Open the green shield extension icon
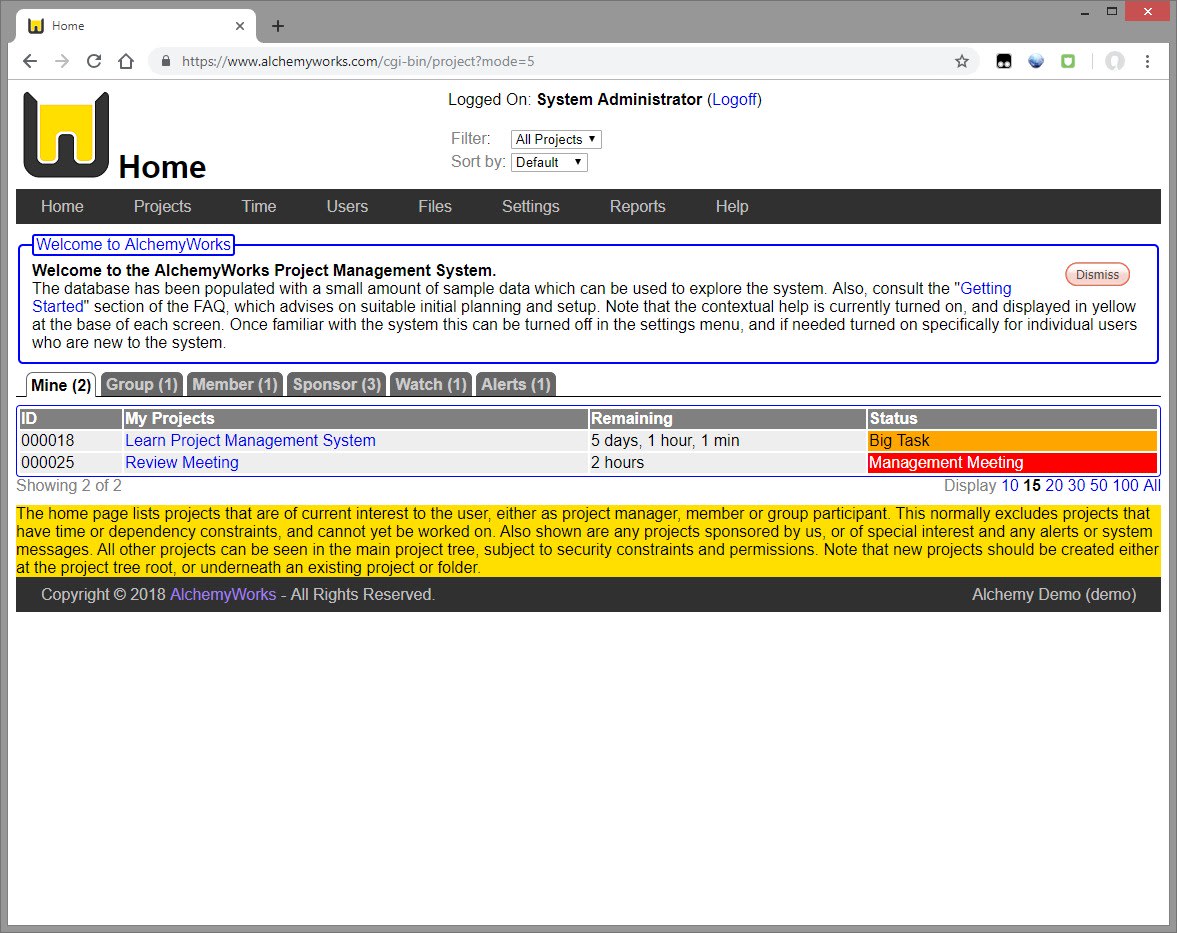Screen dimensions: 1177x933 pos(1068,62)
